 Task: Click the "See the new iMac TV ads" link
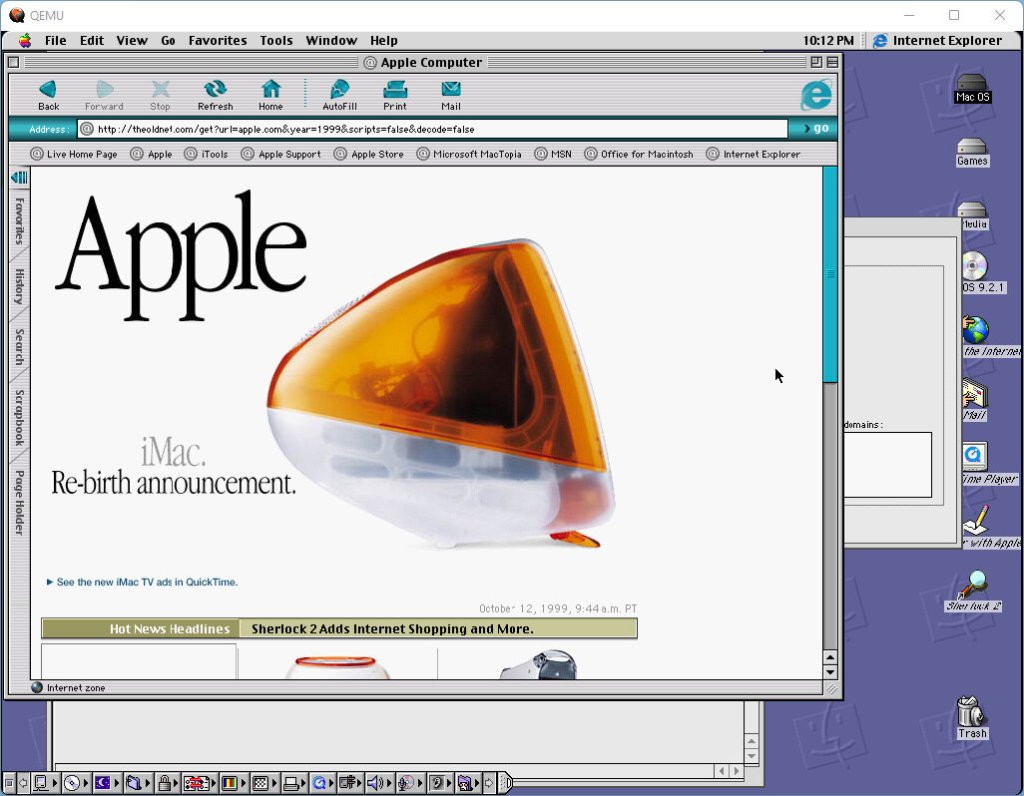(146, 582)
